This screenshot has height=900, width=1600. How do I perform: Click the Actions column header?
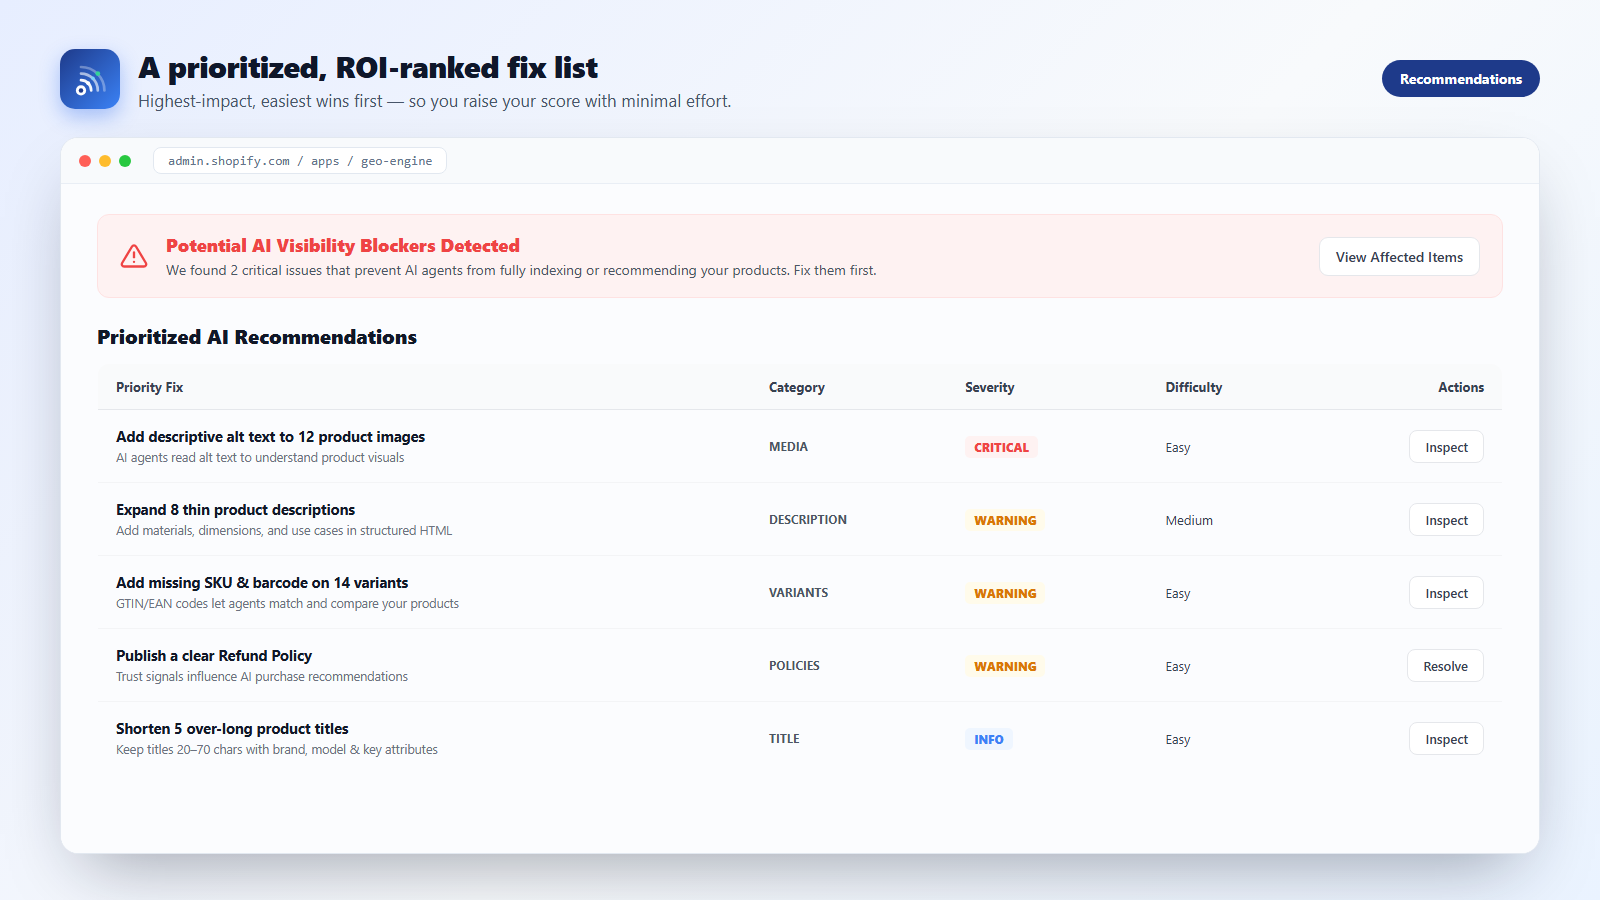[1461, 387]
